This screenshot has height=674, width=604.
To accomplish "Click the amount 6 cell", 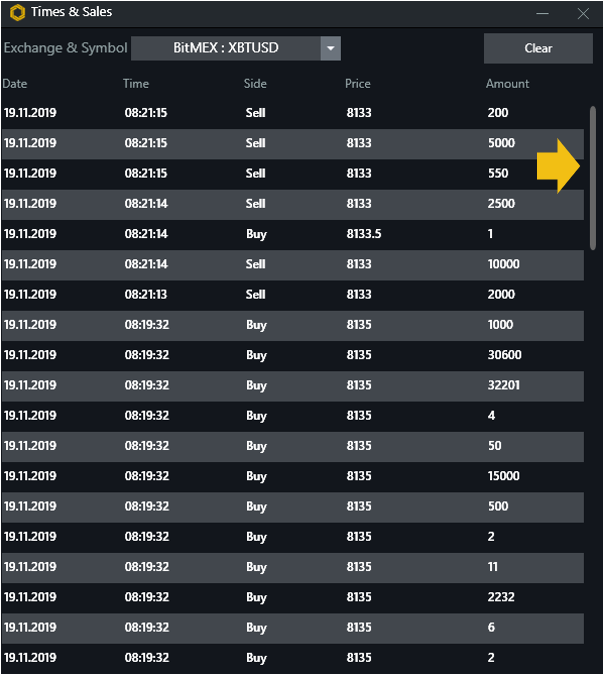I will point(491,627).
